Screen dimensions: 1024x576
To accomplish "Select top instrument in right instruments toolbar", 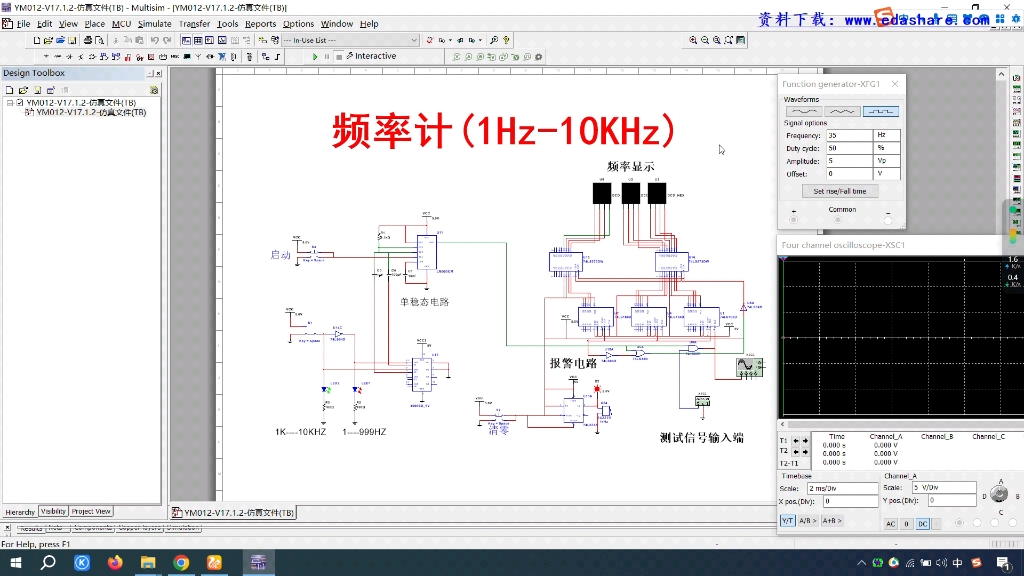I will [x=1017, y=78].
